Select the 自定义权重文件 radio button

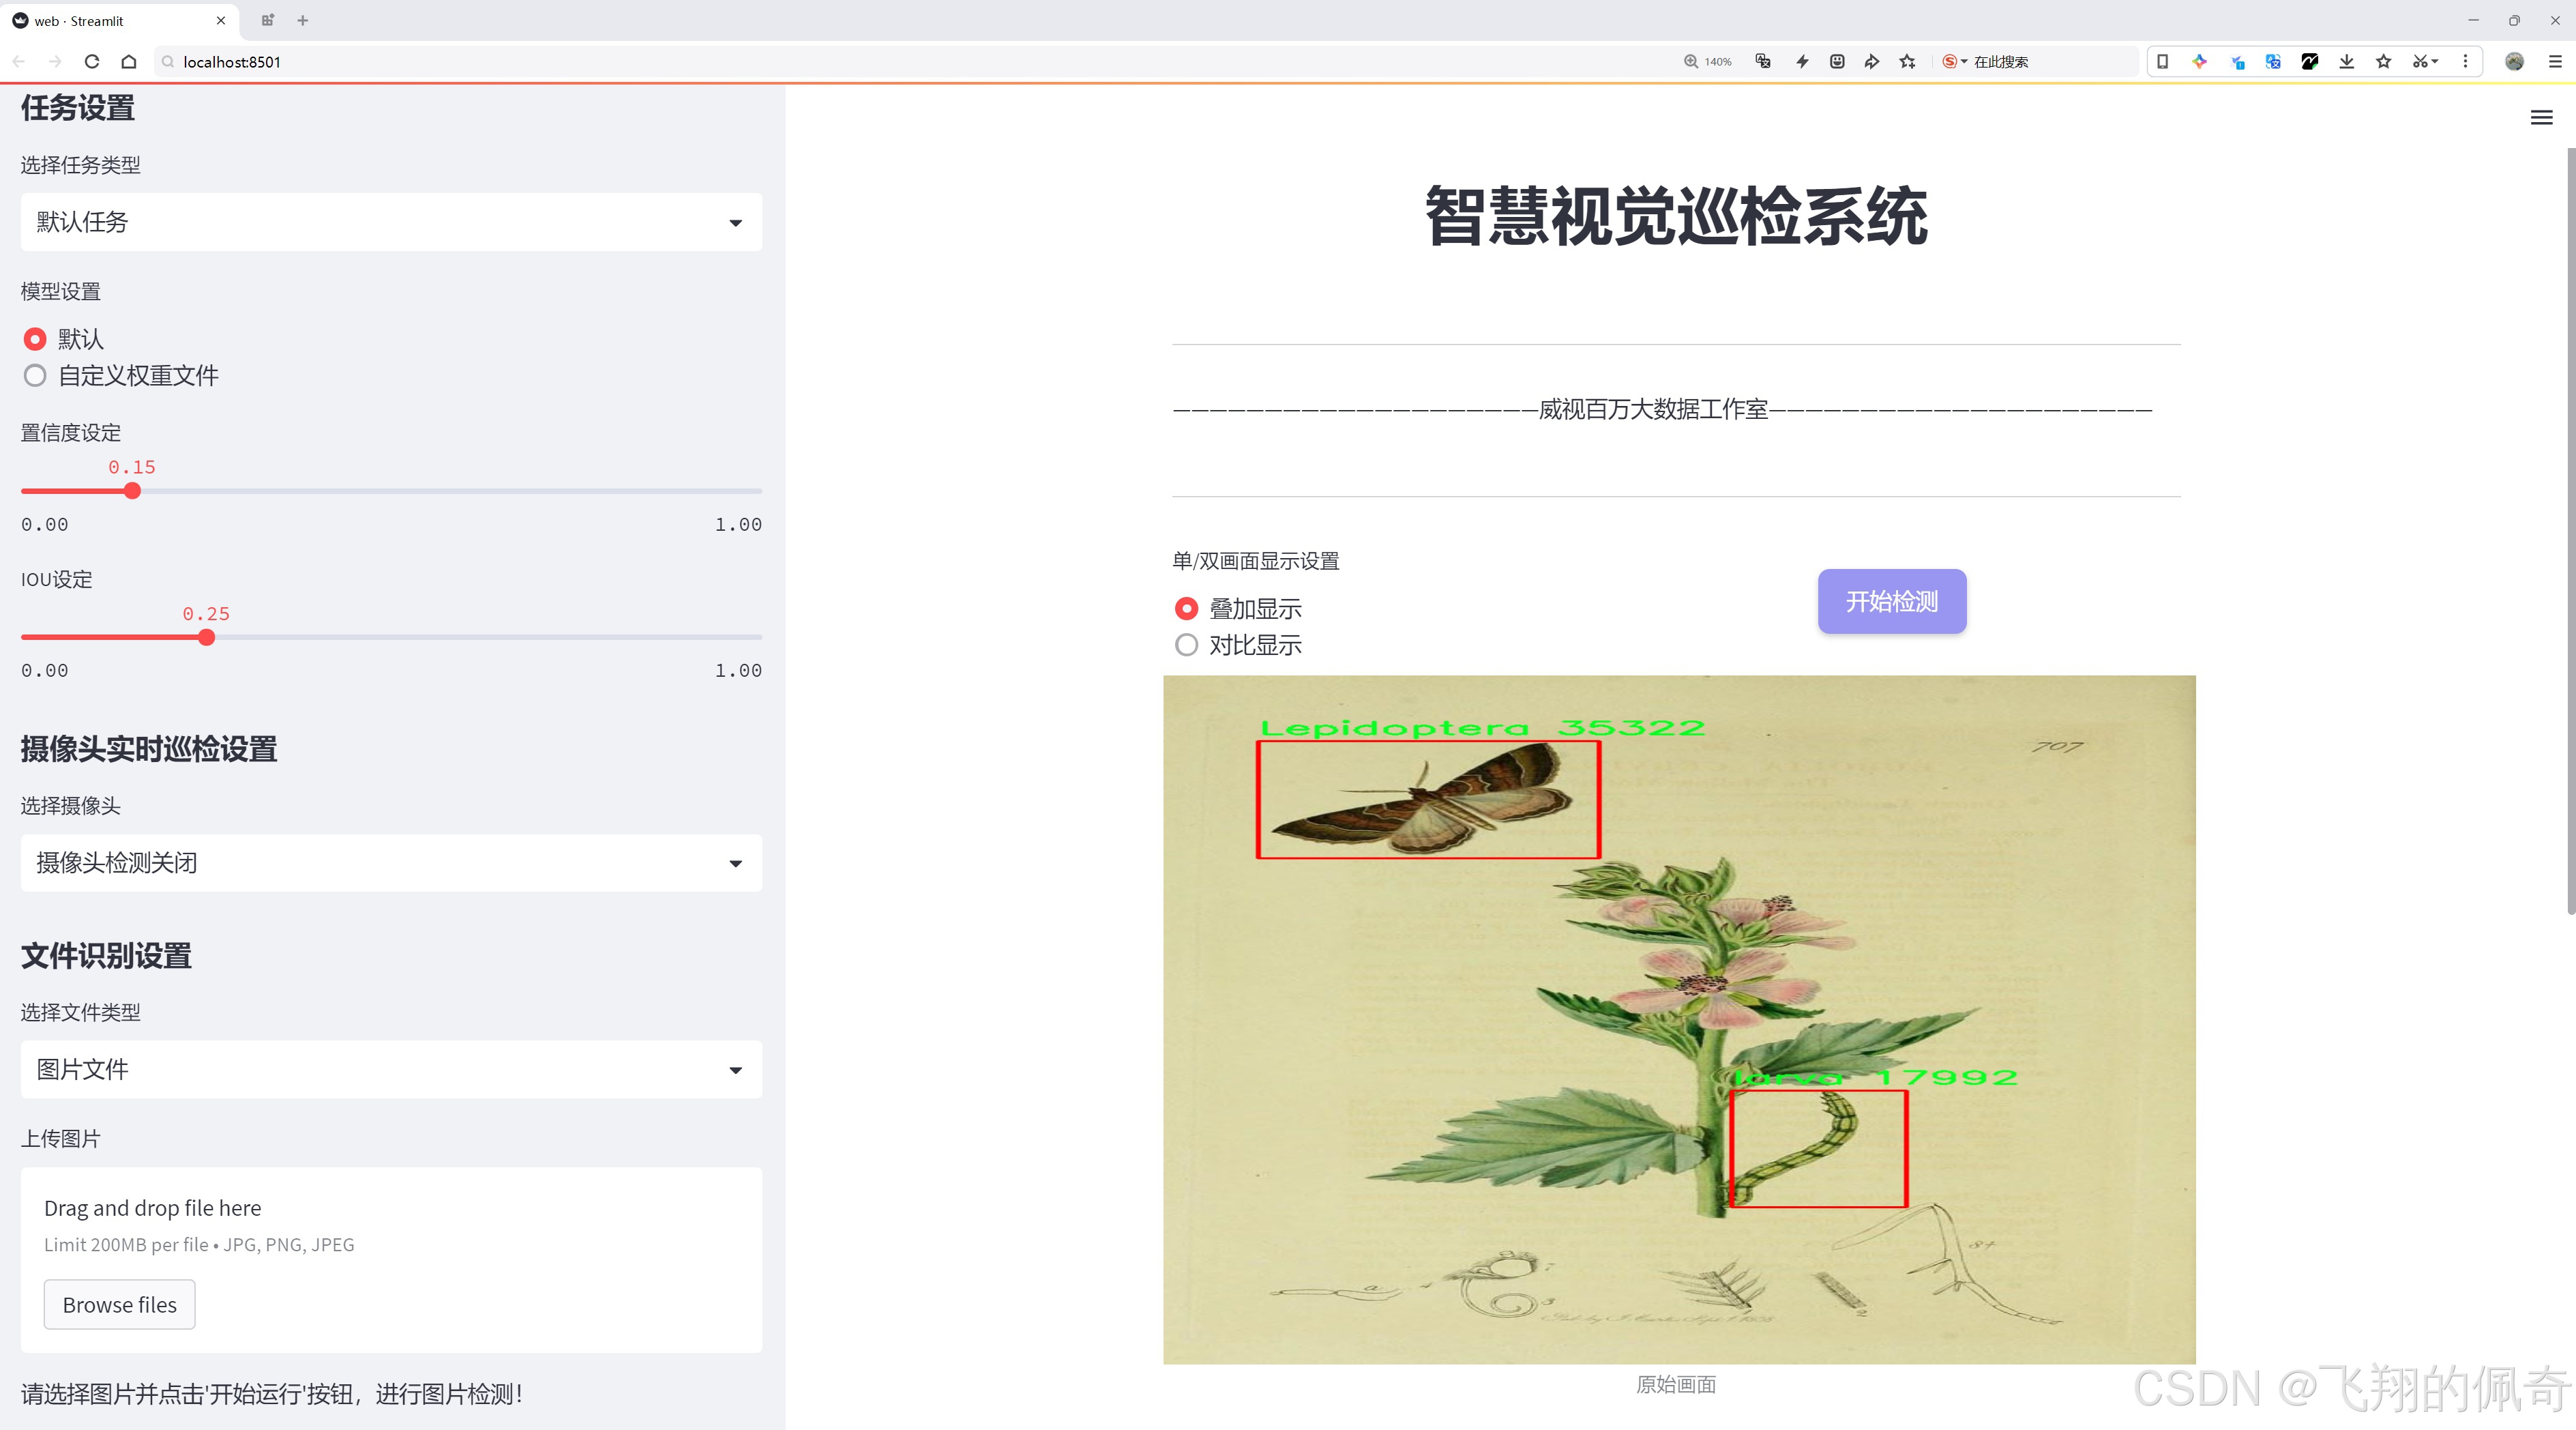[x=35, y=376]
